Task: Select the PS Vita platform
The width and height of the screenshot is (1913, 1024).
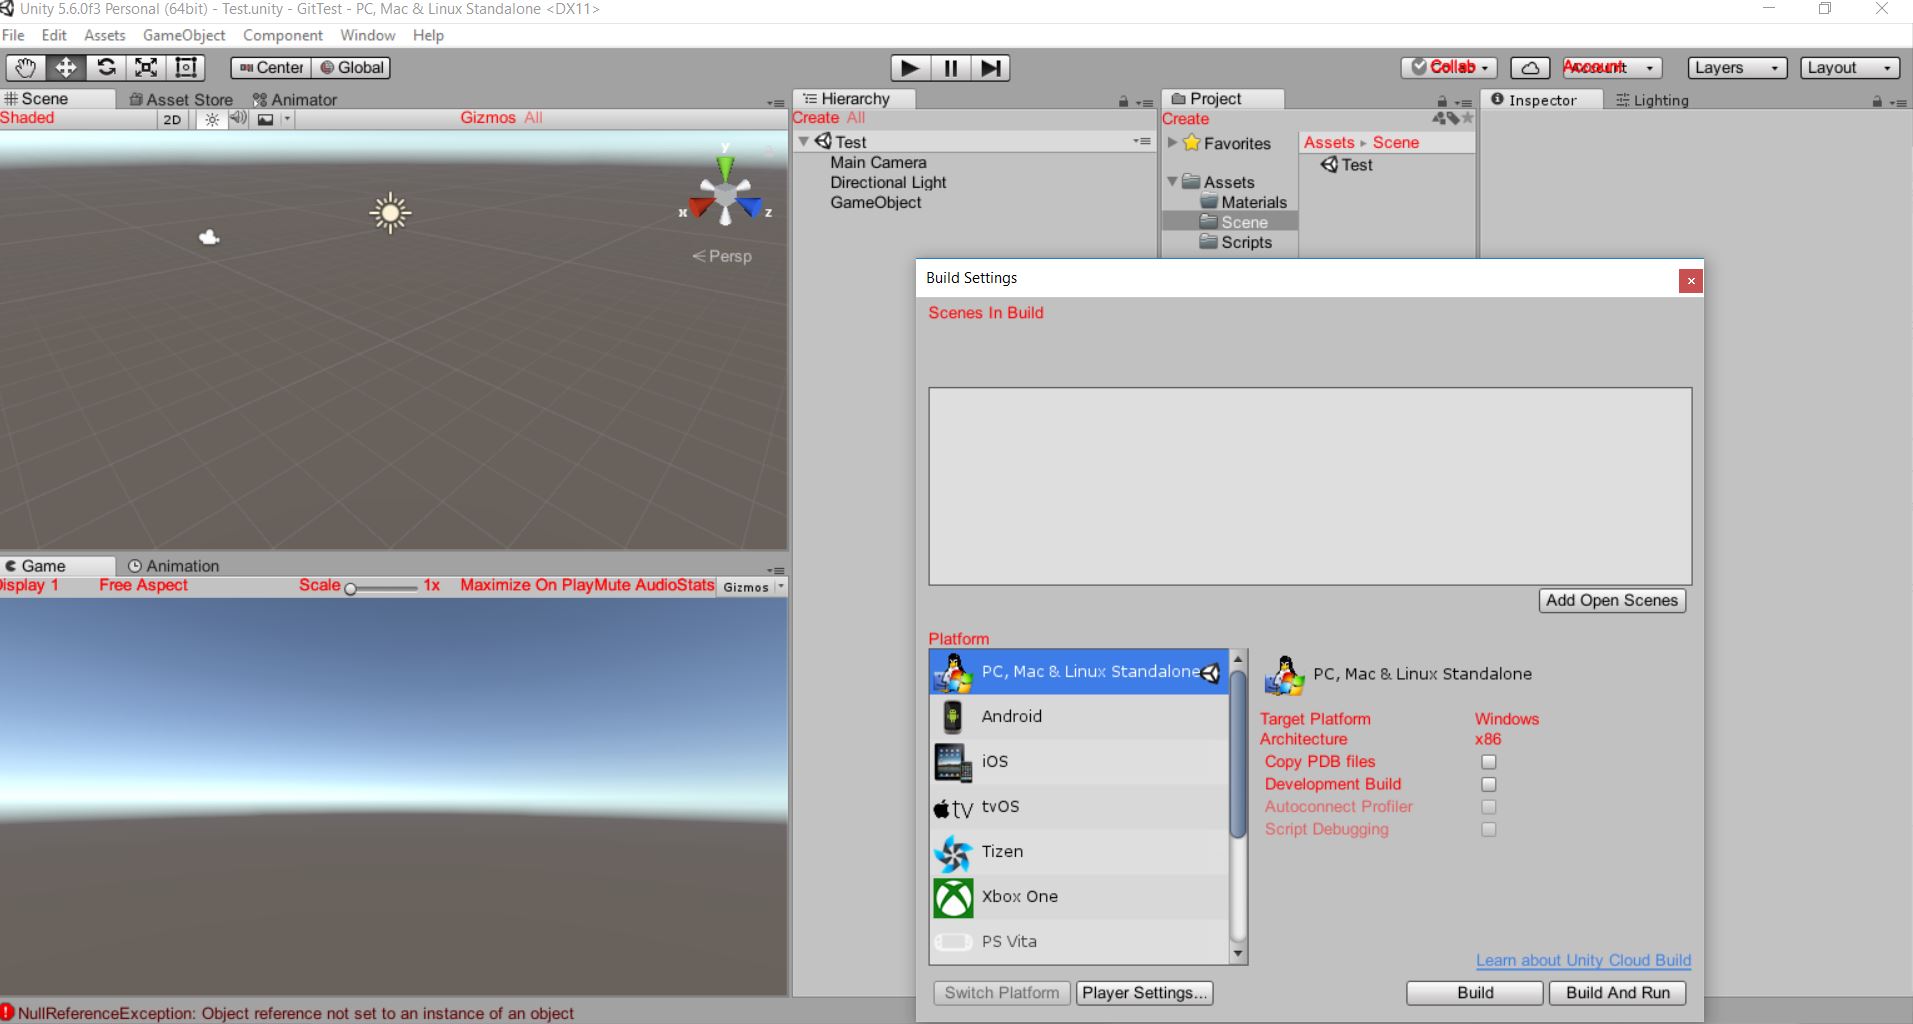Action: click(x=1079, y=942)
